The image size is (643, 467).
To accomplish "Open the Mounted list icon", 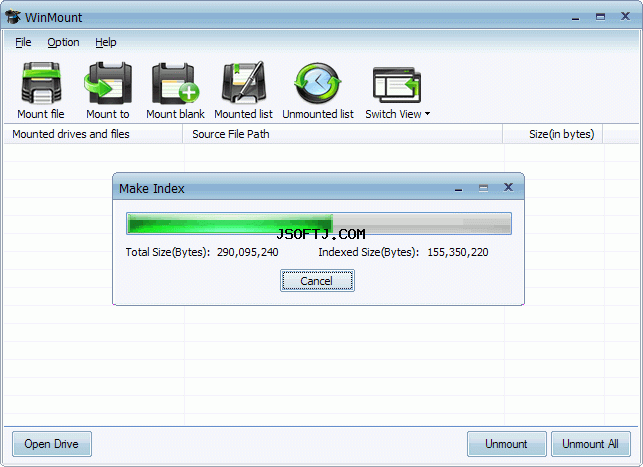I will pyautogui.click(x=244, y=82).
